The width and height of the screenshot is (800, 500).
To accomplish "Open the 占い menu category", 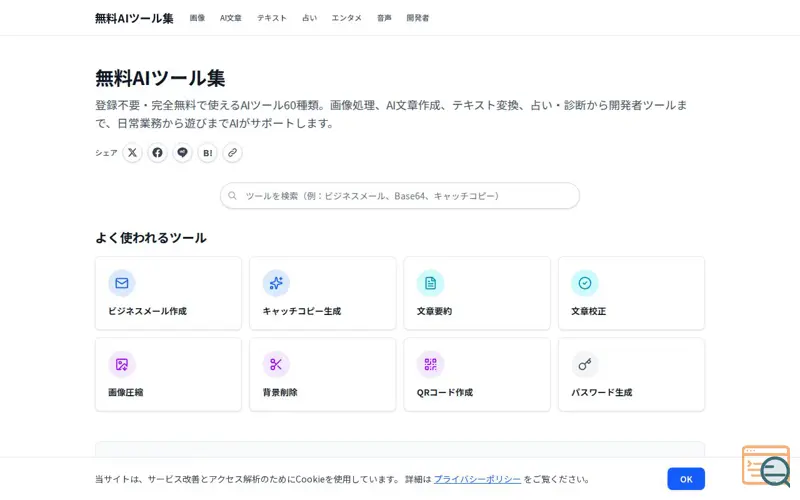I will click(x=309, y=18).
